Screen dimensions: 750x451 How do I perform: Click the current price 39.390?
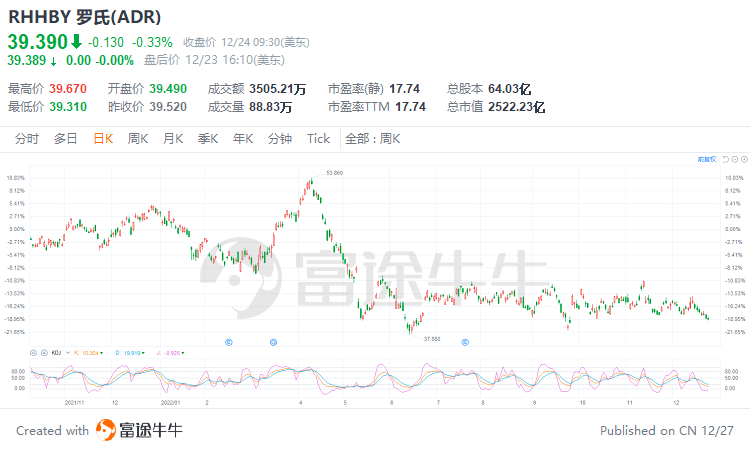[x=38, y=42]
